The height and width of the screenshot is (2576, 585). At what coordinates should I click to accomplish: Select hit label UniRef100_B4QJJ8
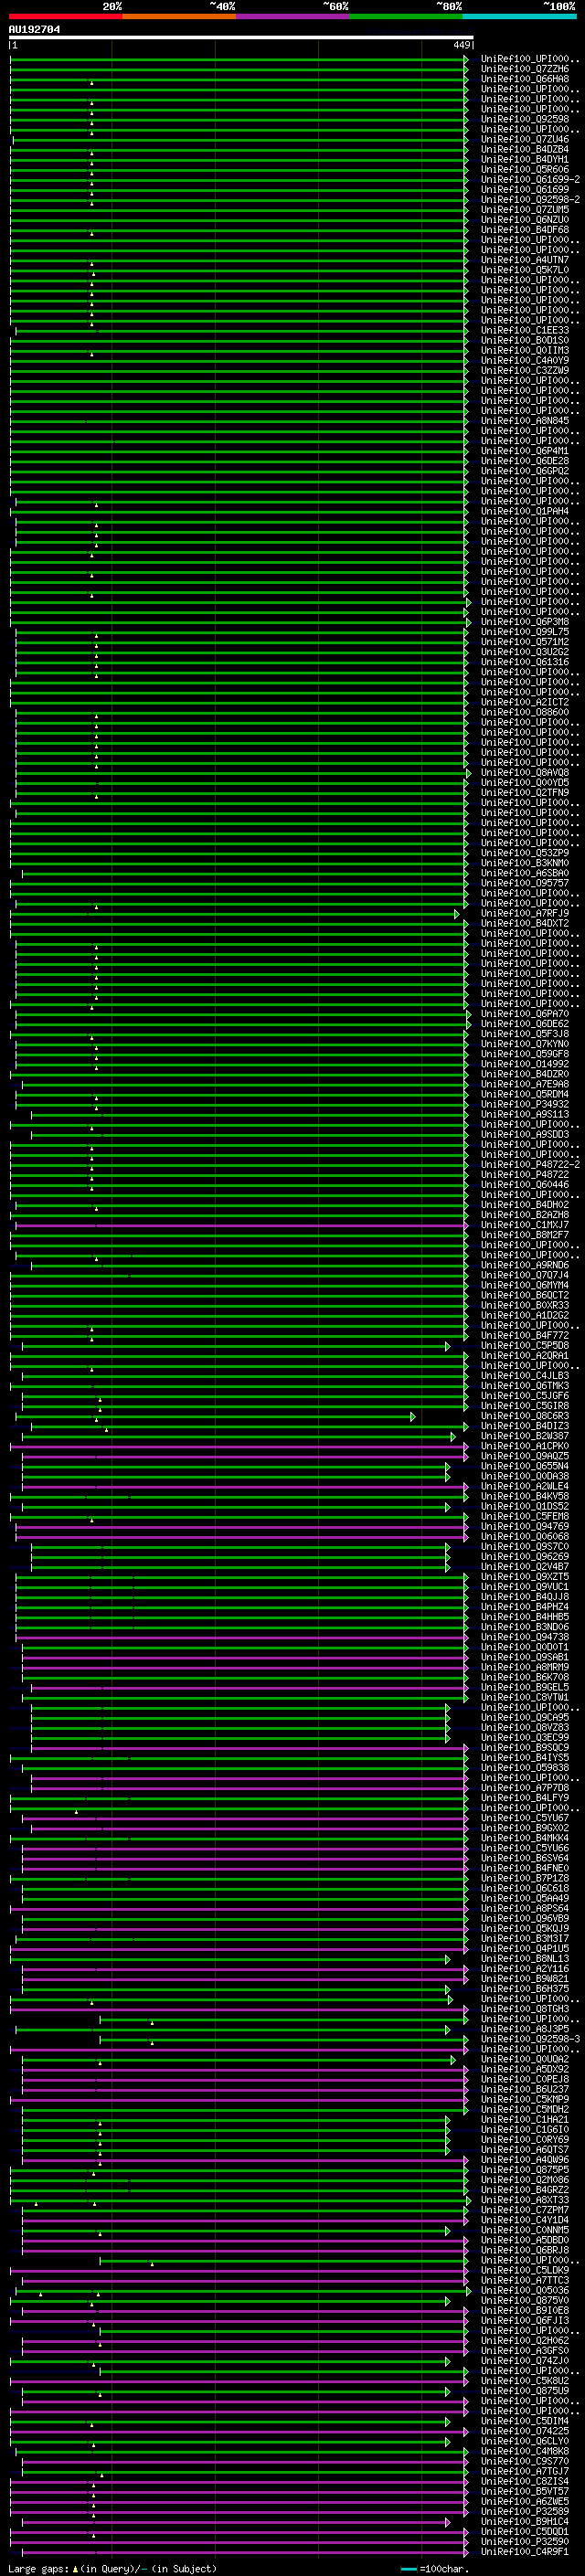(x=525, y=1597)
